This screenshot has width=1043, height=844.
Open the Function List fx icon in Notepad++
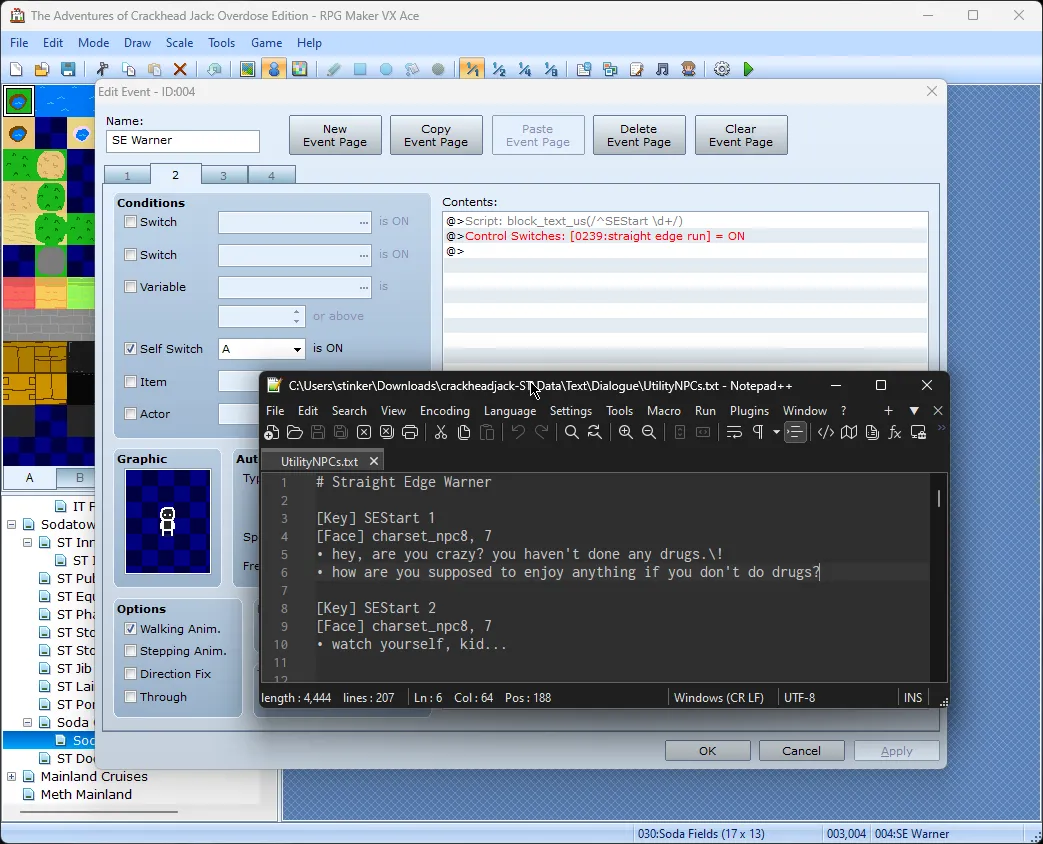coord(895,432)
